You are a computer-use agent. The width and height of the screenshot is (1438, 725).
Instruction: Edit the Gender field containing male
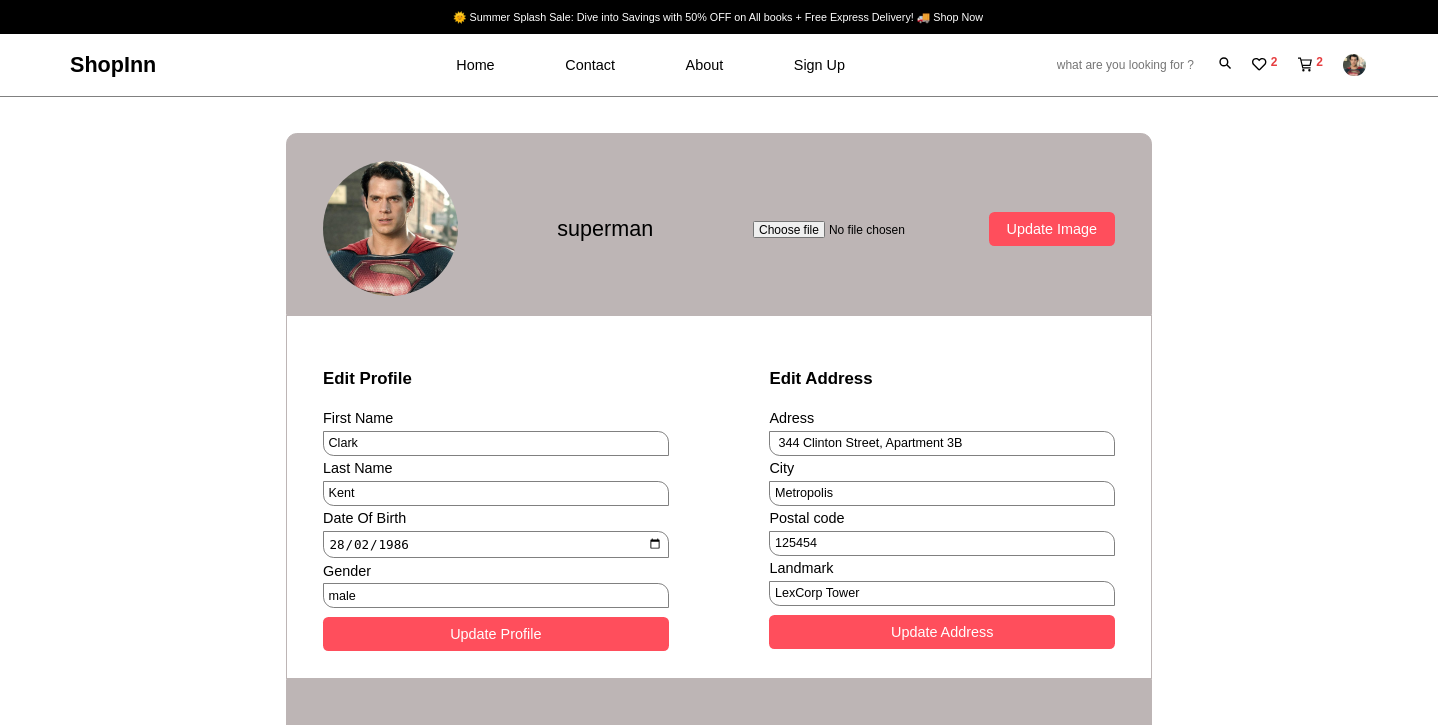coord(496,595)
